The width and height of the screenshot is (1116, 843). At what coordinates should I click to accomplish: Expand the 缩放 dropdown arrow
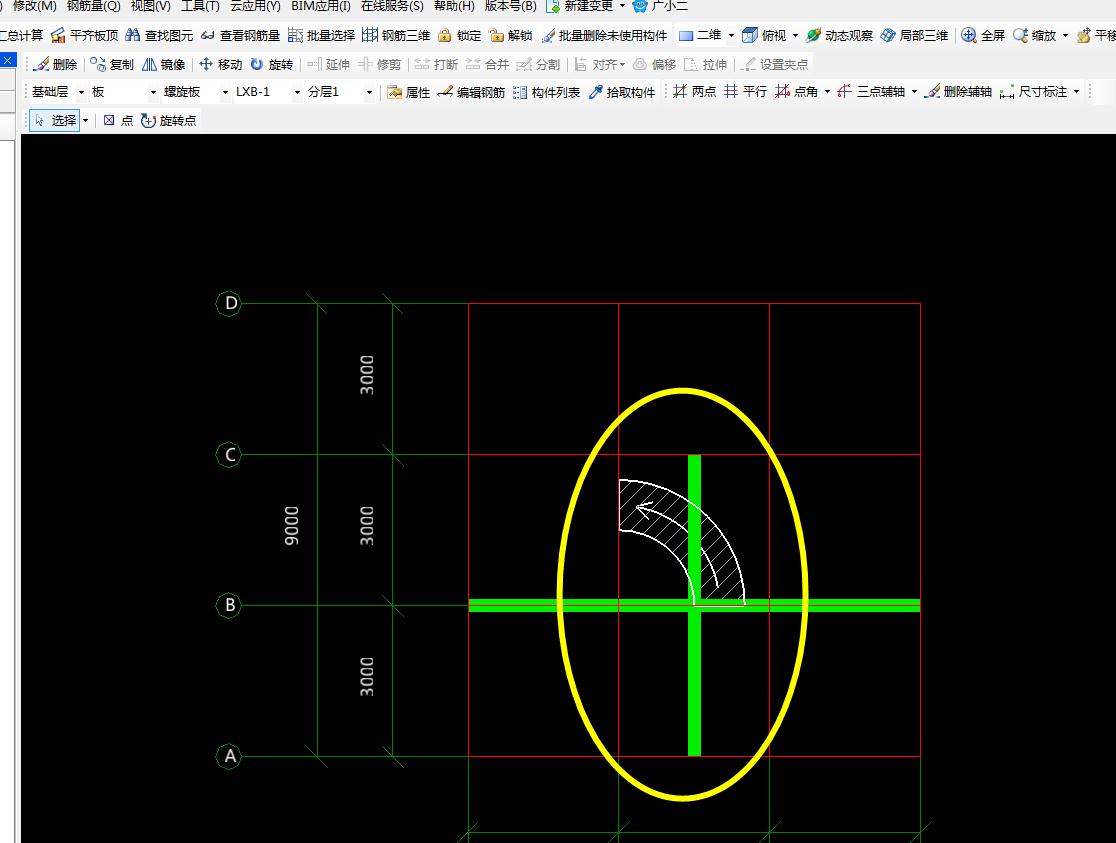(x=1065, y=35)
